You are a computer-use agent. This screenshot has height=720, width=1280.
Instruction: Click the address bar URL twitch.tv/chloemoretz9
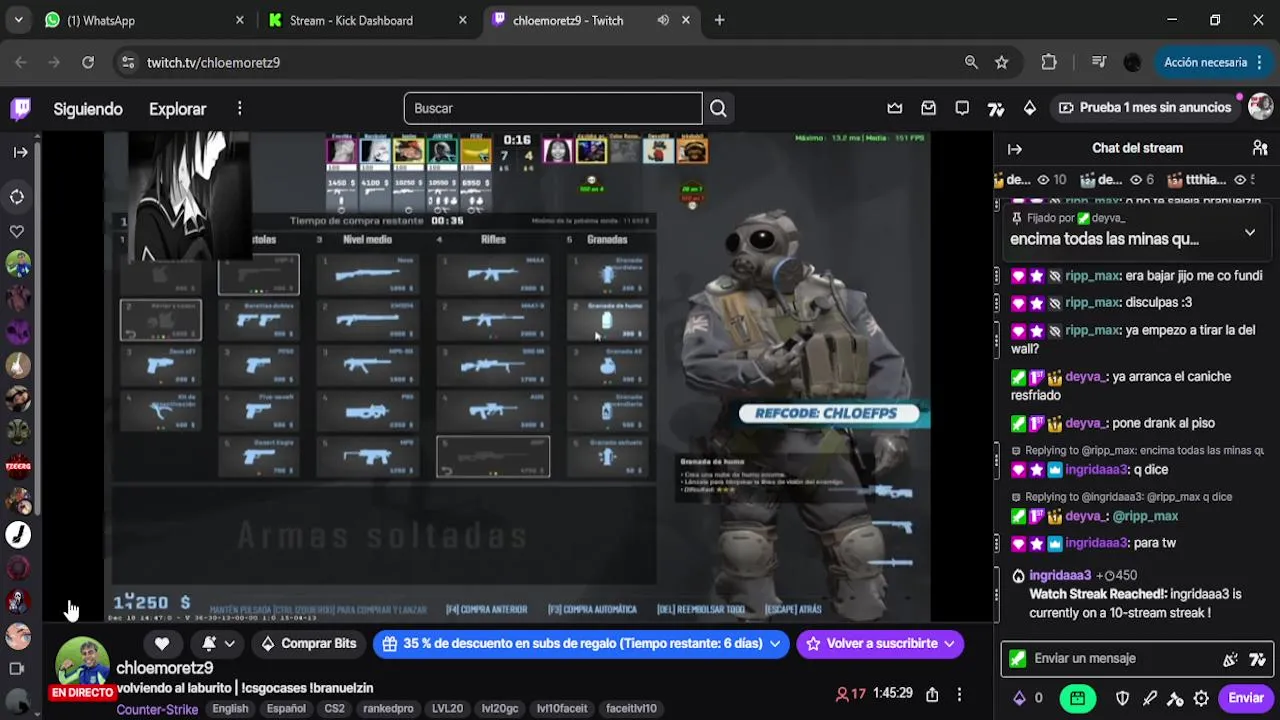click(213, 62)
